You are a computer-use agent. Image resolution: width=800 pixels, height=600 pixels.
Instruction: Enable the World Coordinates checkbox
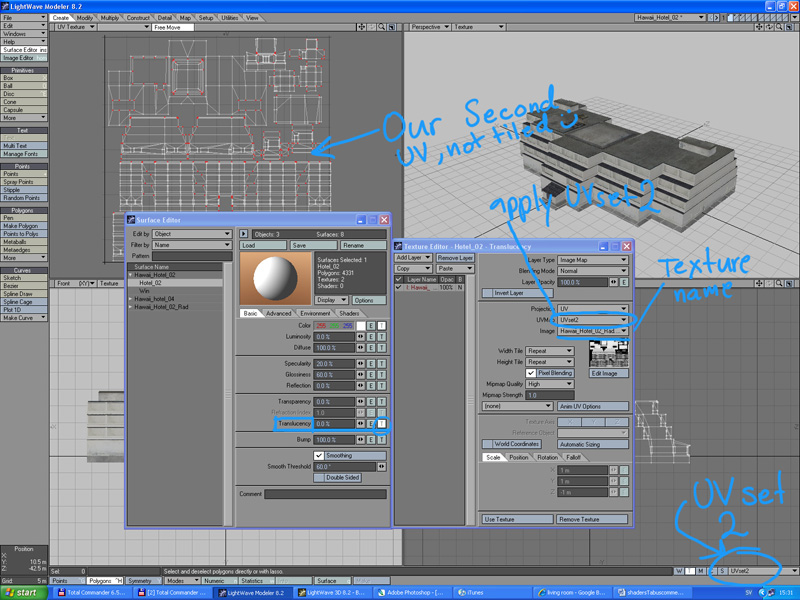488,444
